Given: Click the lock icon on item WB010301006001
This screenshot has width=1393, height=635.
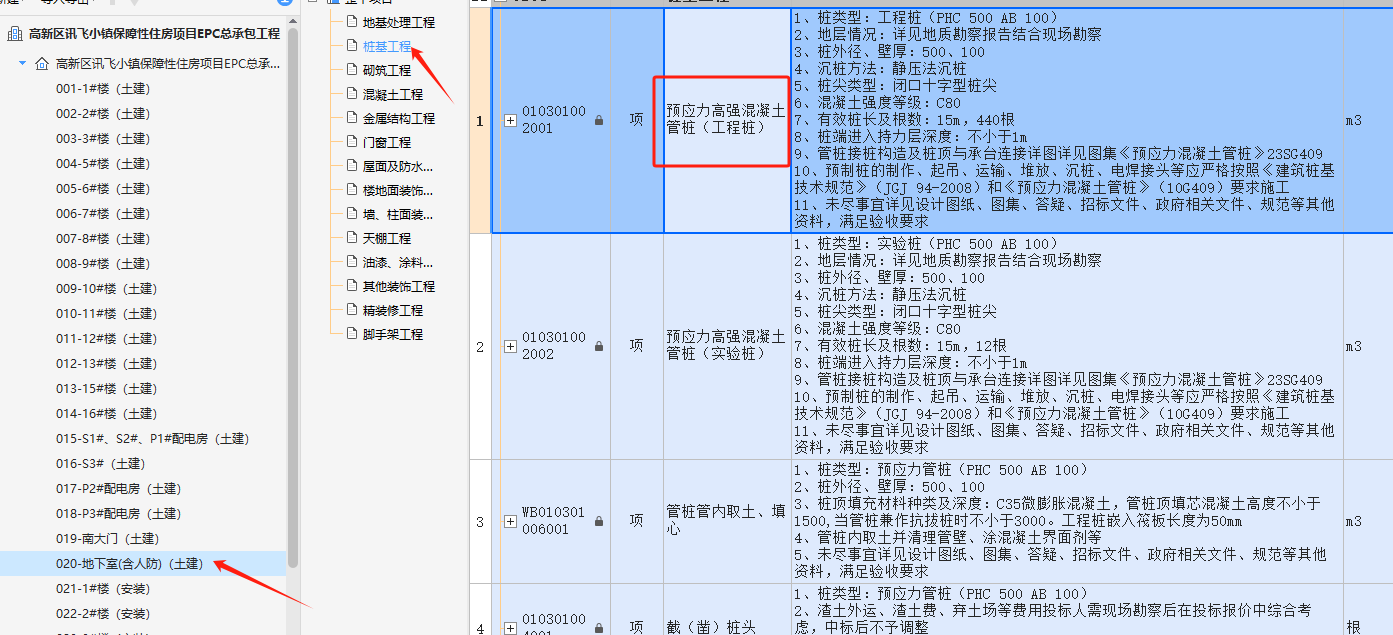Looking at the screenshot, I should (599, 521).
